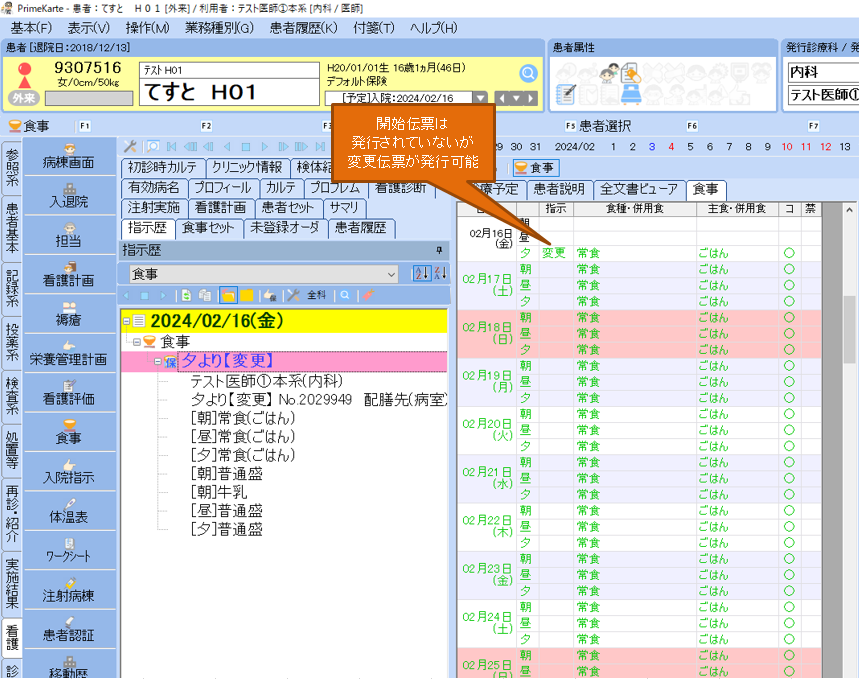
Task: Open the 操作(M) menu
Action: [x=147, y=28]
